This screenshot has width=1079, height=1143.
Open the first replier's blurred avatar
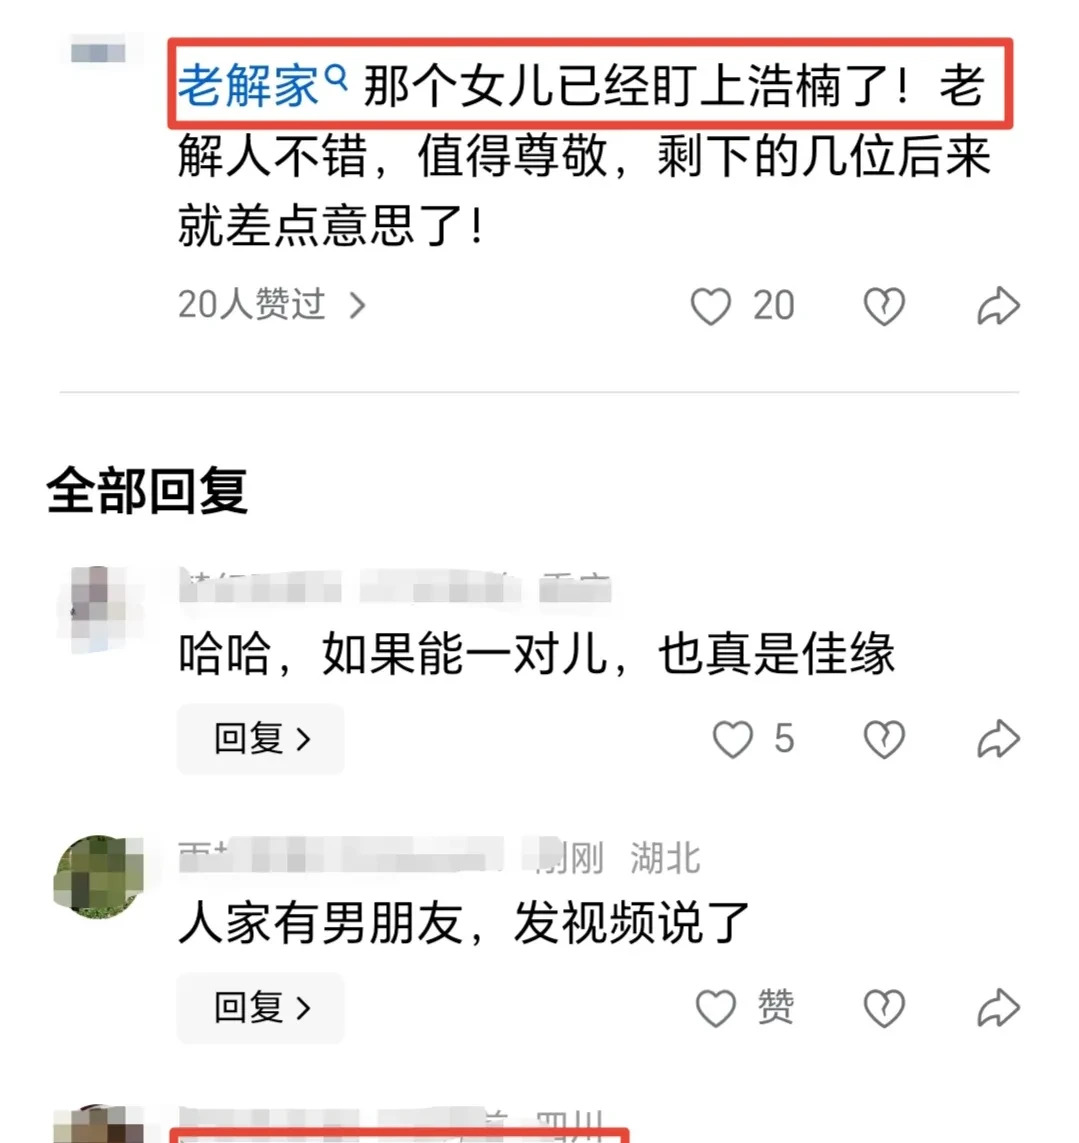98,611
